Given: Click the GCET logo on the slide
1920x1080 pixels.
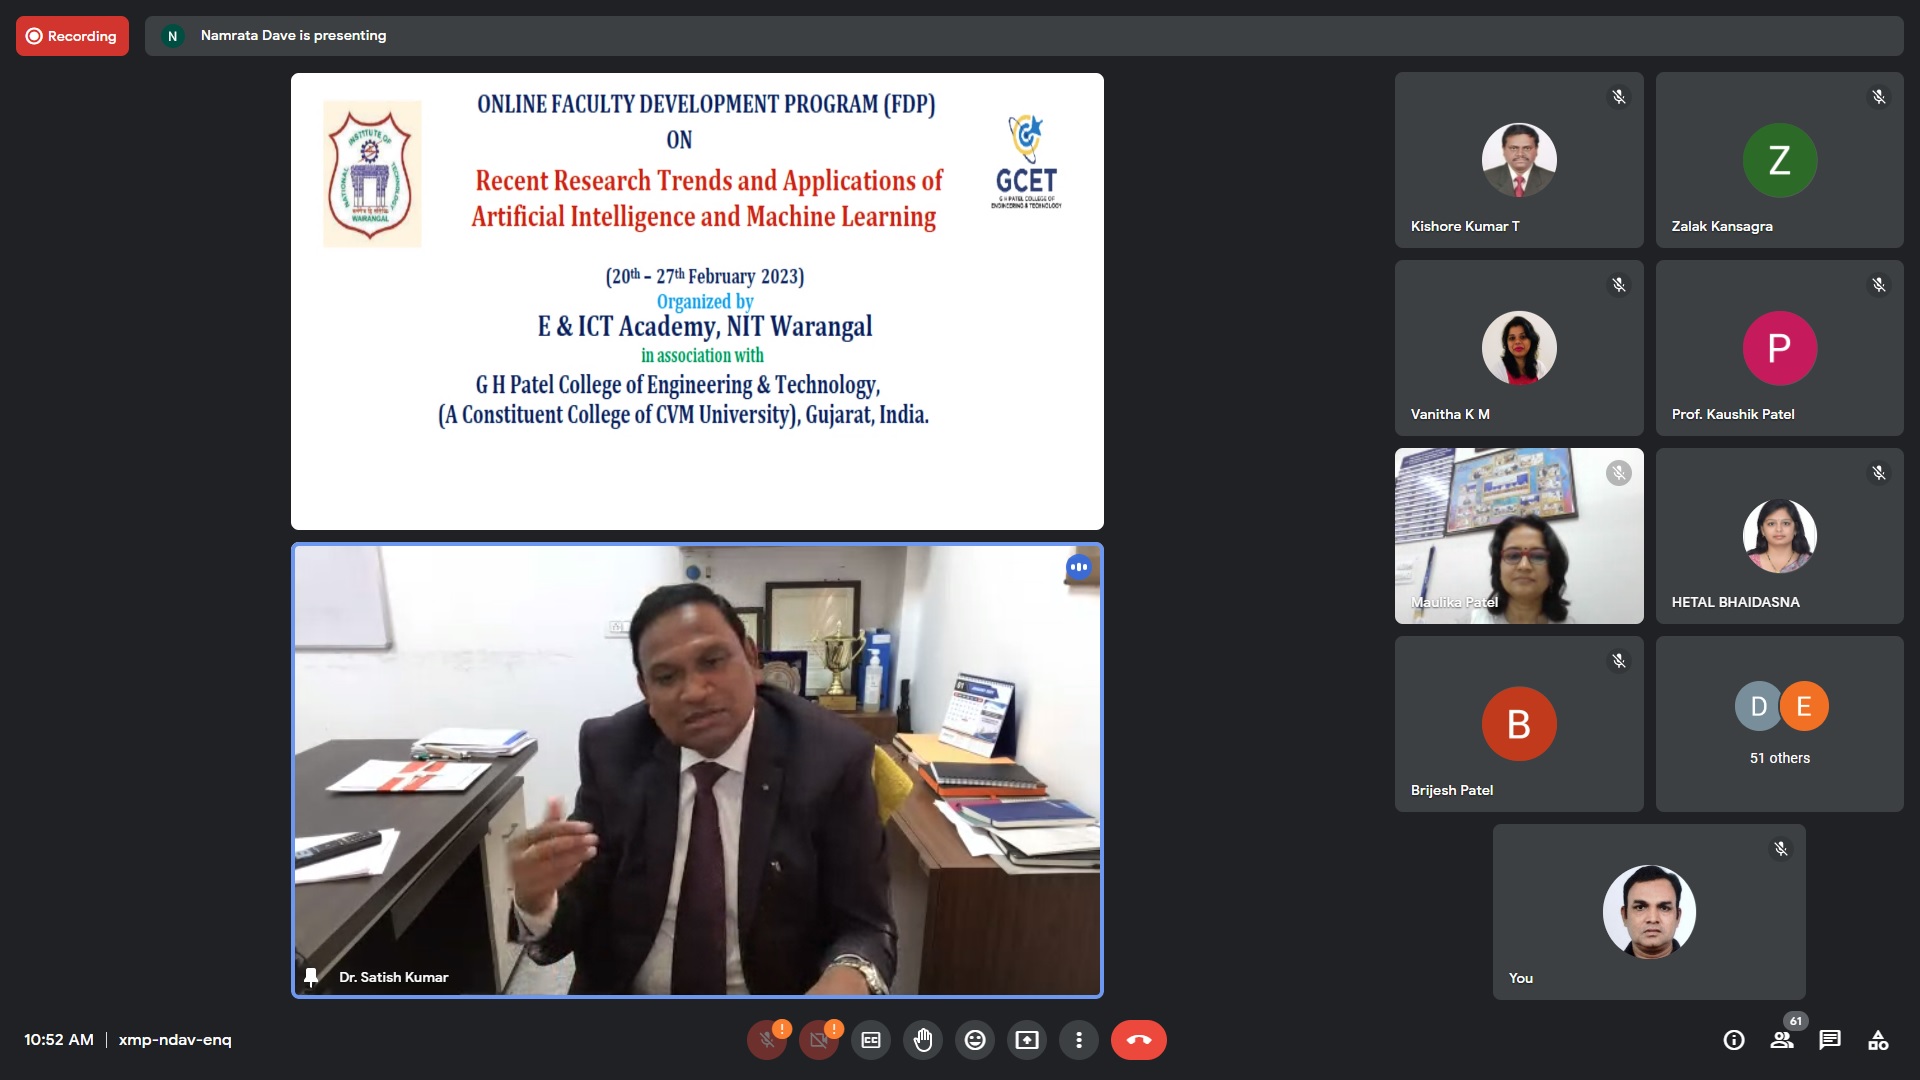Looking at the screenshot, I should (1027, 161).
